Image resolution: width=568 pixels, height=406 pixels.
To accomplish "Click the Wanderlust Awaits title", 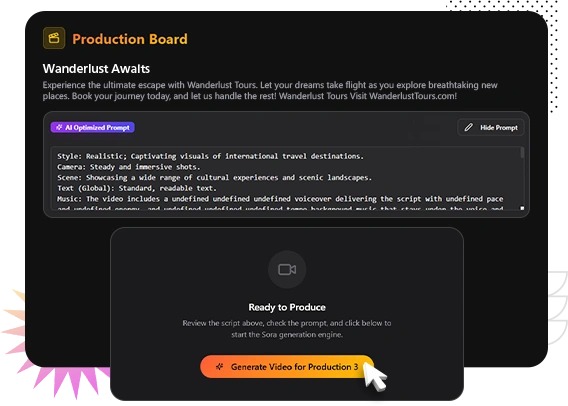I will point(96,68).
